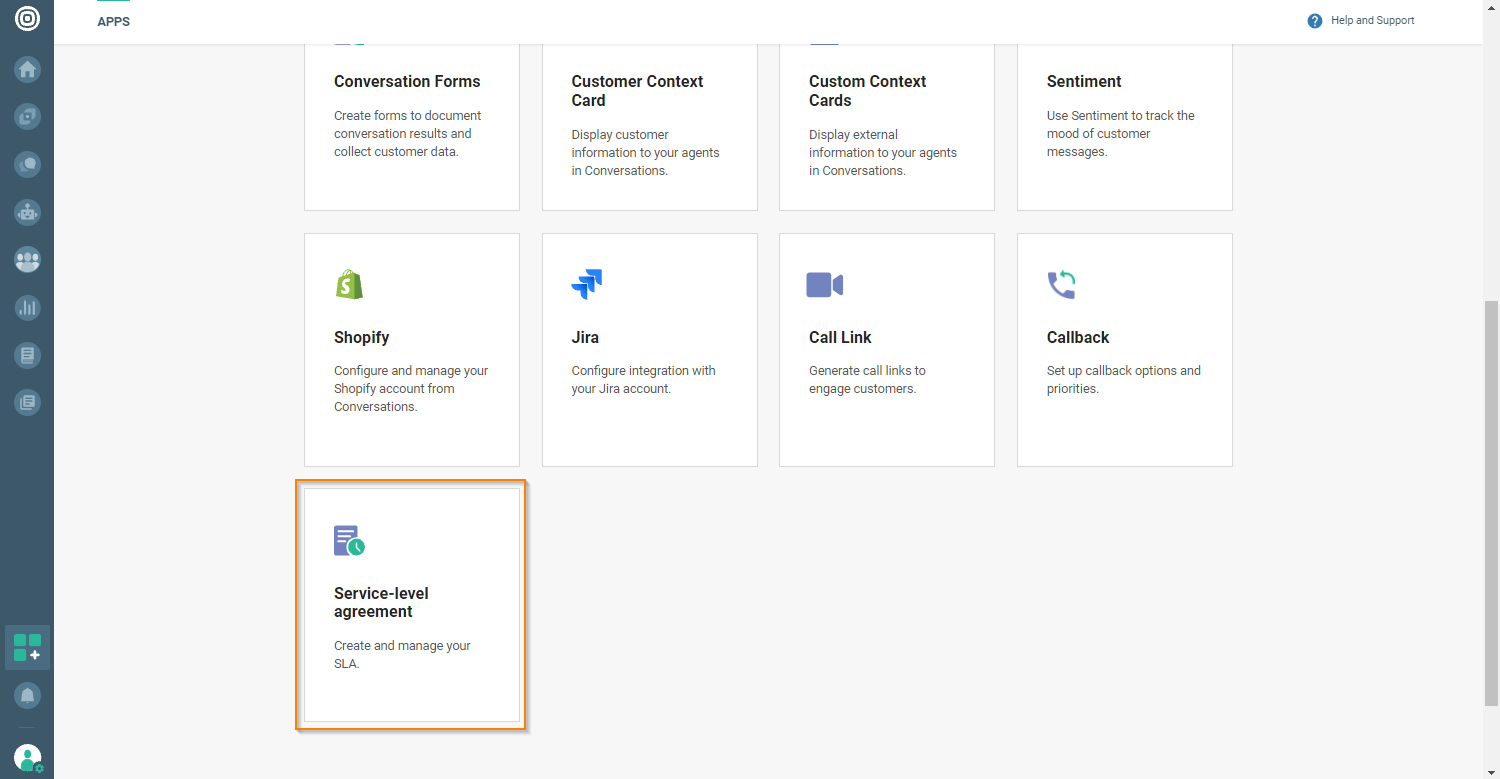Open the Service-level agreement card
1500x779 pixels.
[x=411, y=604]
